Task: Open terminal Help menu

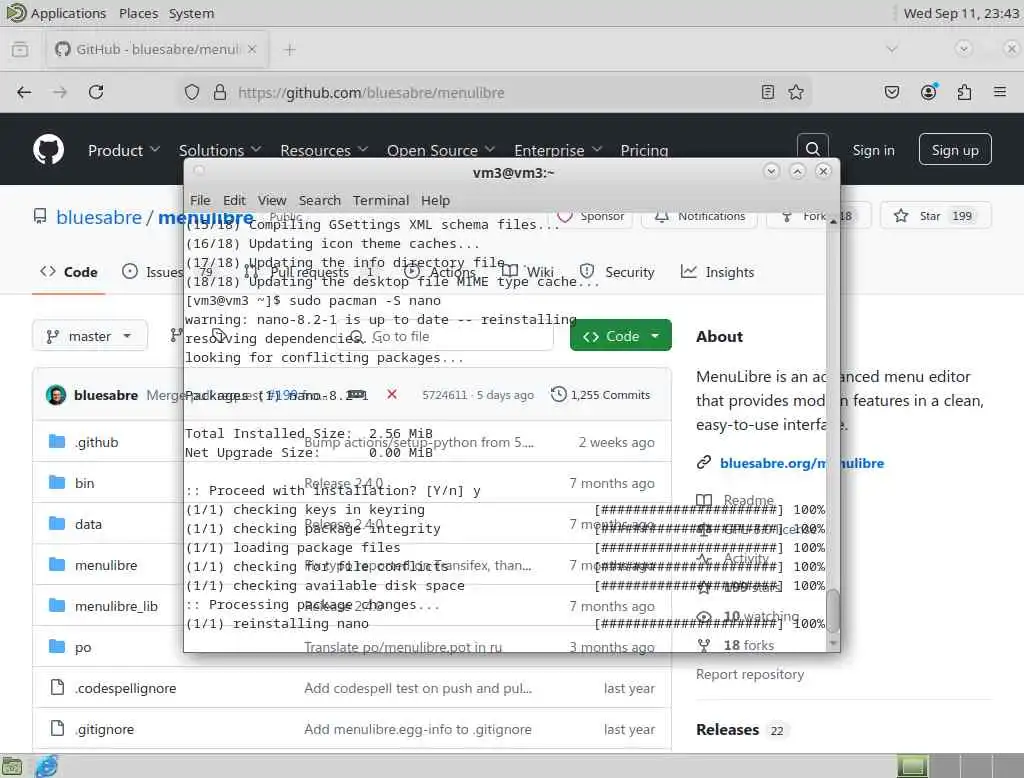Action: [x=435, y=200]
